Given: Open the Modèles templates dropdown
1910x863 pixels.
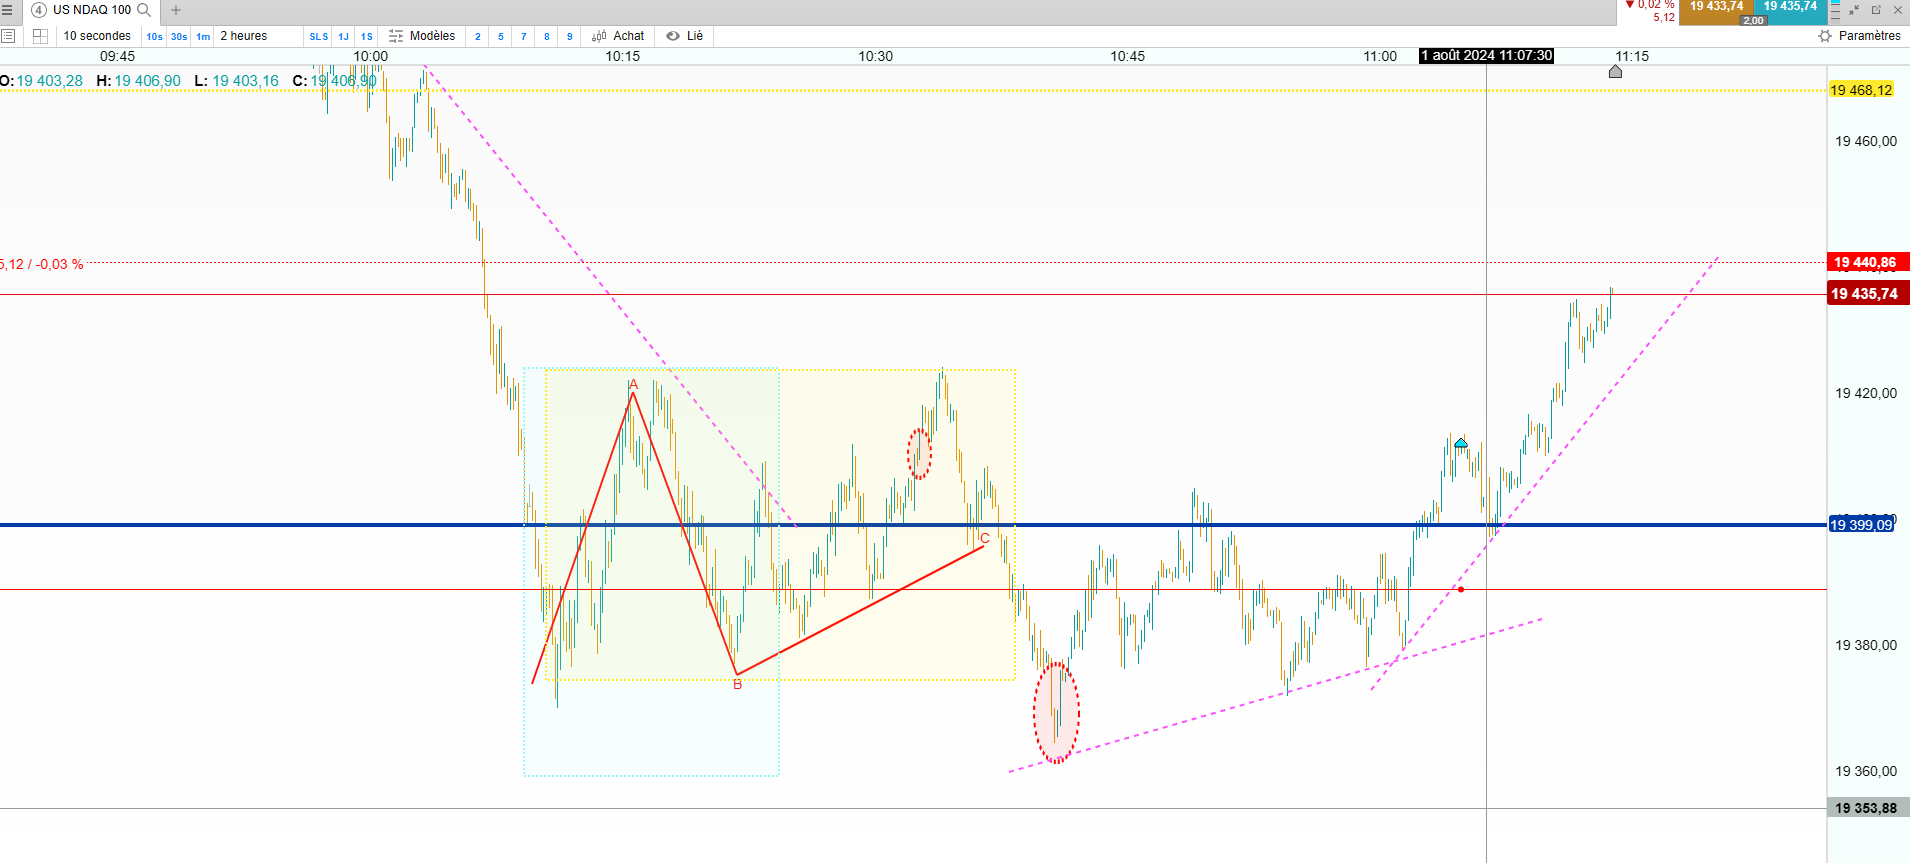Looking at the screenshot, I should [422, 36].
